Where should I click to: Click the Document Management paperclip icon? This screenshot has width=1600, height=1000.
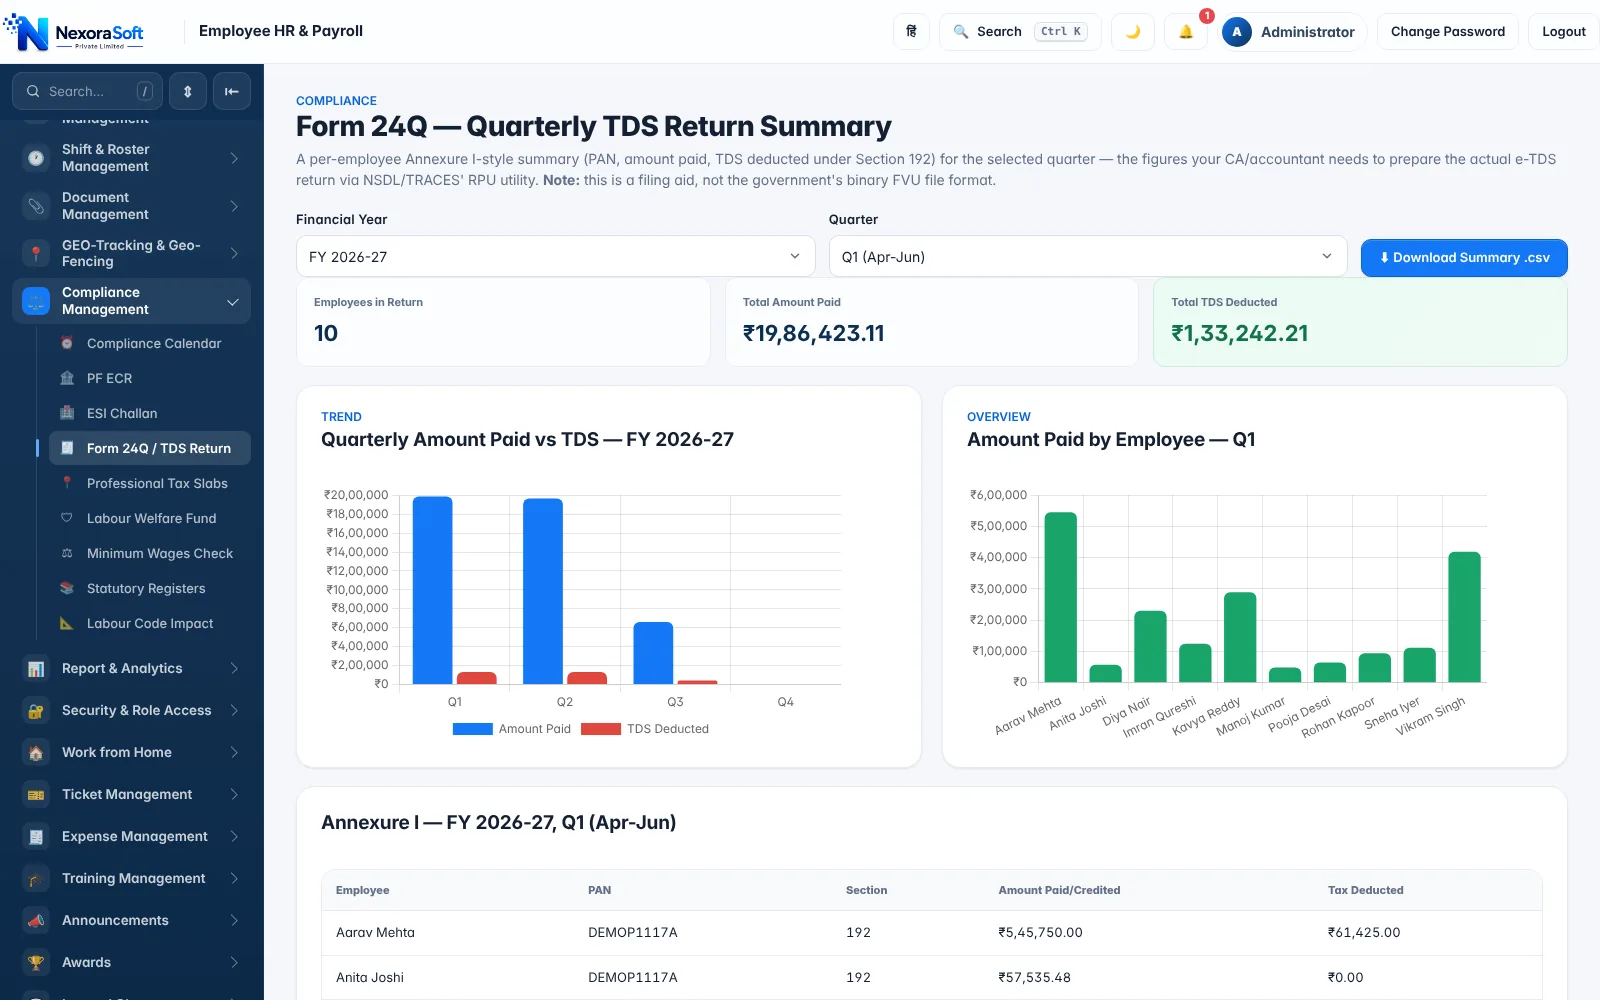click(36, 206)
